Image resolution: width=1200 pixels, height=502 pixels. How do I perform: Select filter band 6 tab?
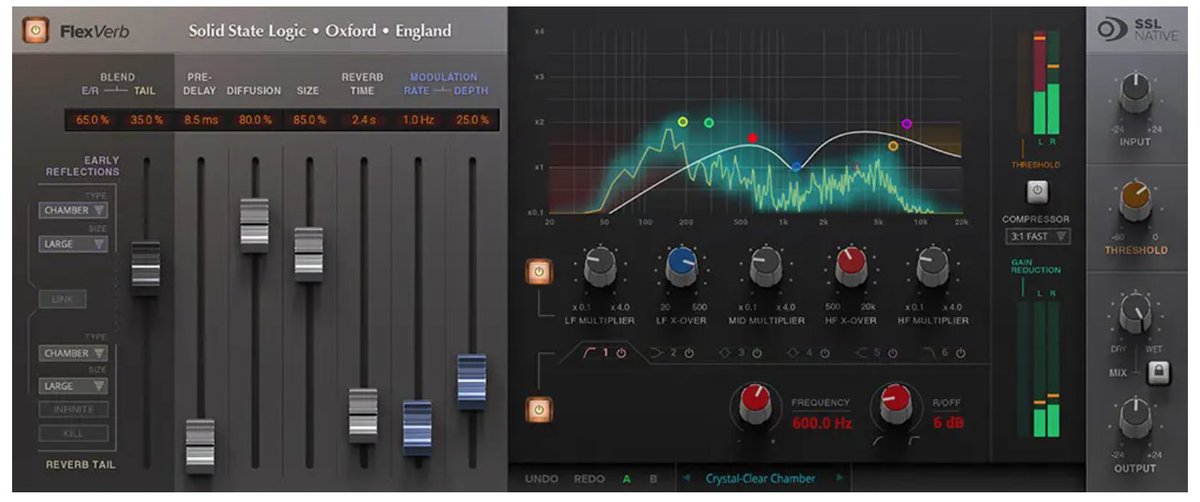(x=944, y=353)
